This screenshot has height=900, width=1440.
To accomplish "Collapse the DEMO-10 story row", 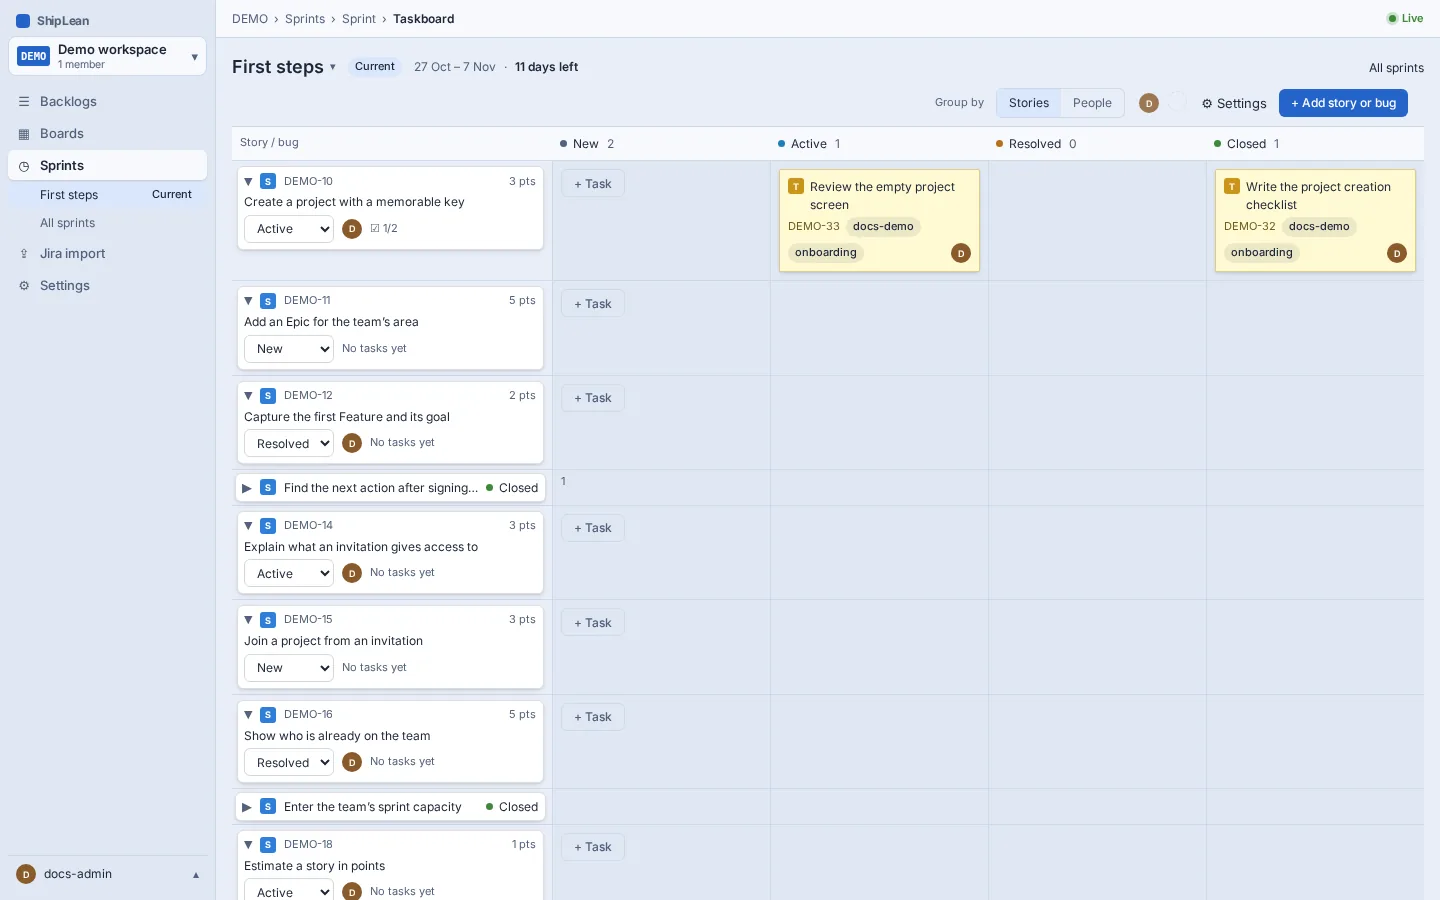I will (x=249, y=182).
